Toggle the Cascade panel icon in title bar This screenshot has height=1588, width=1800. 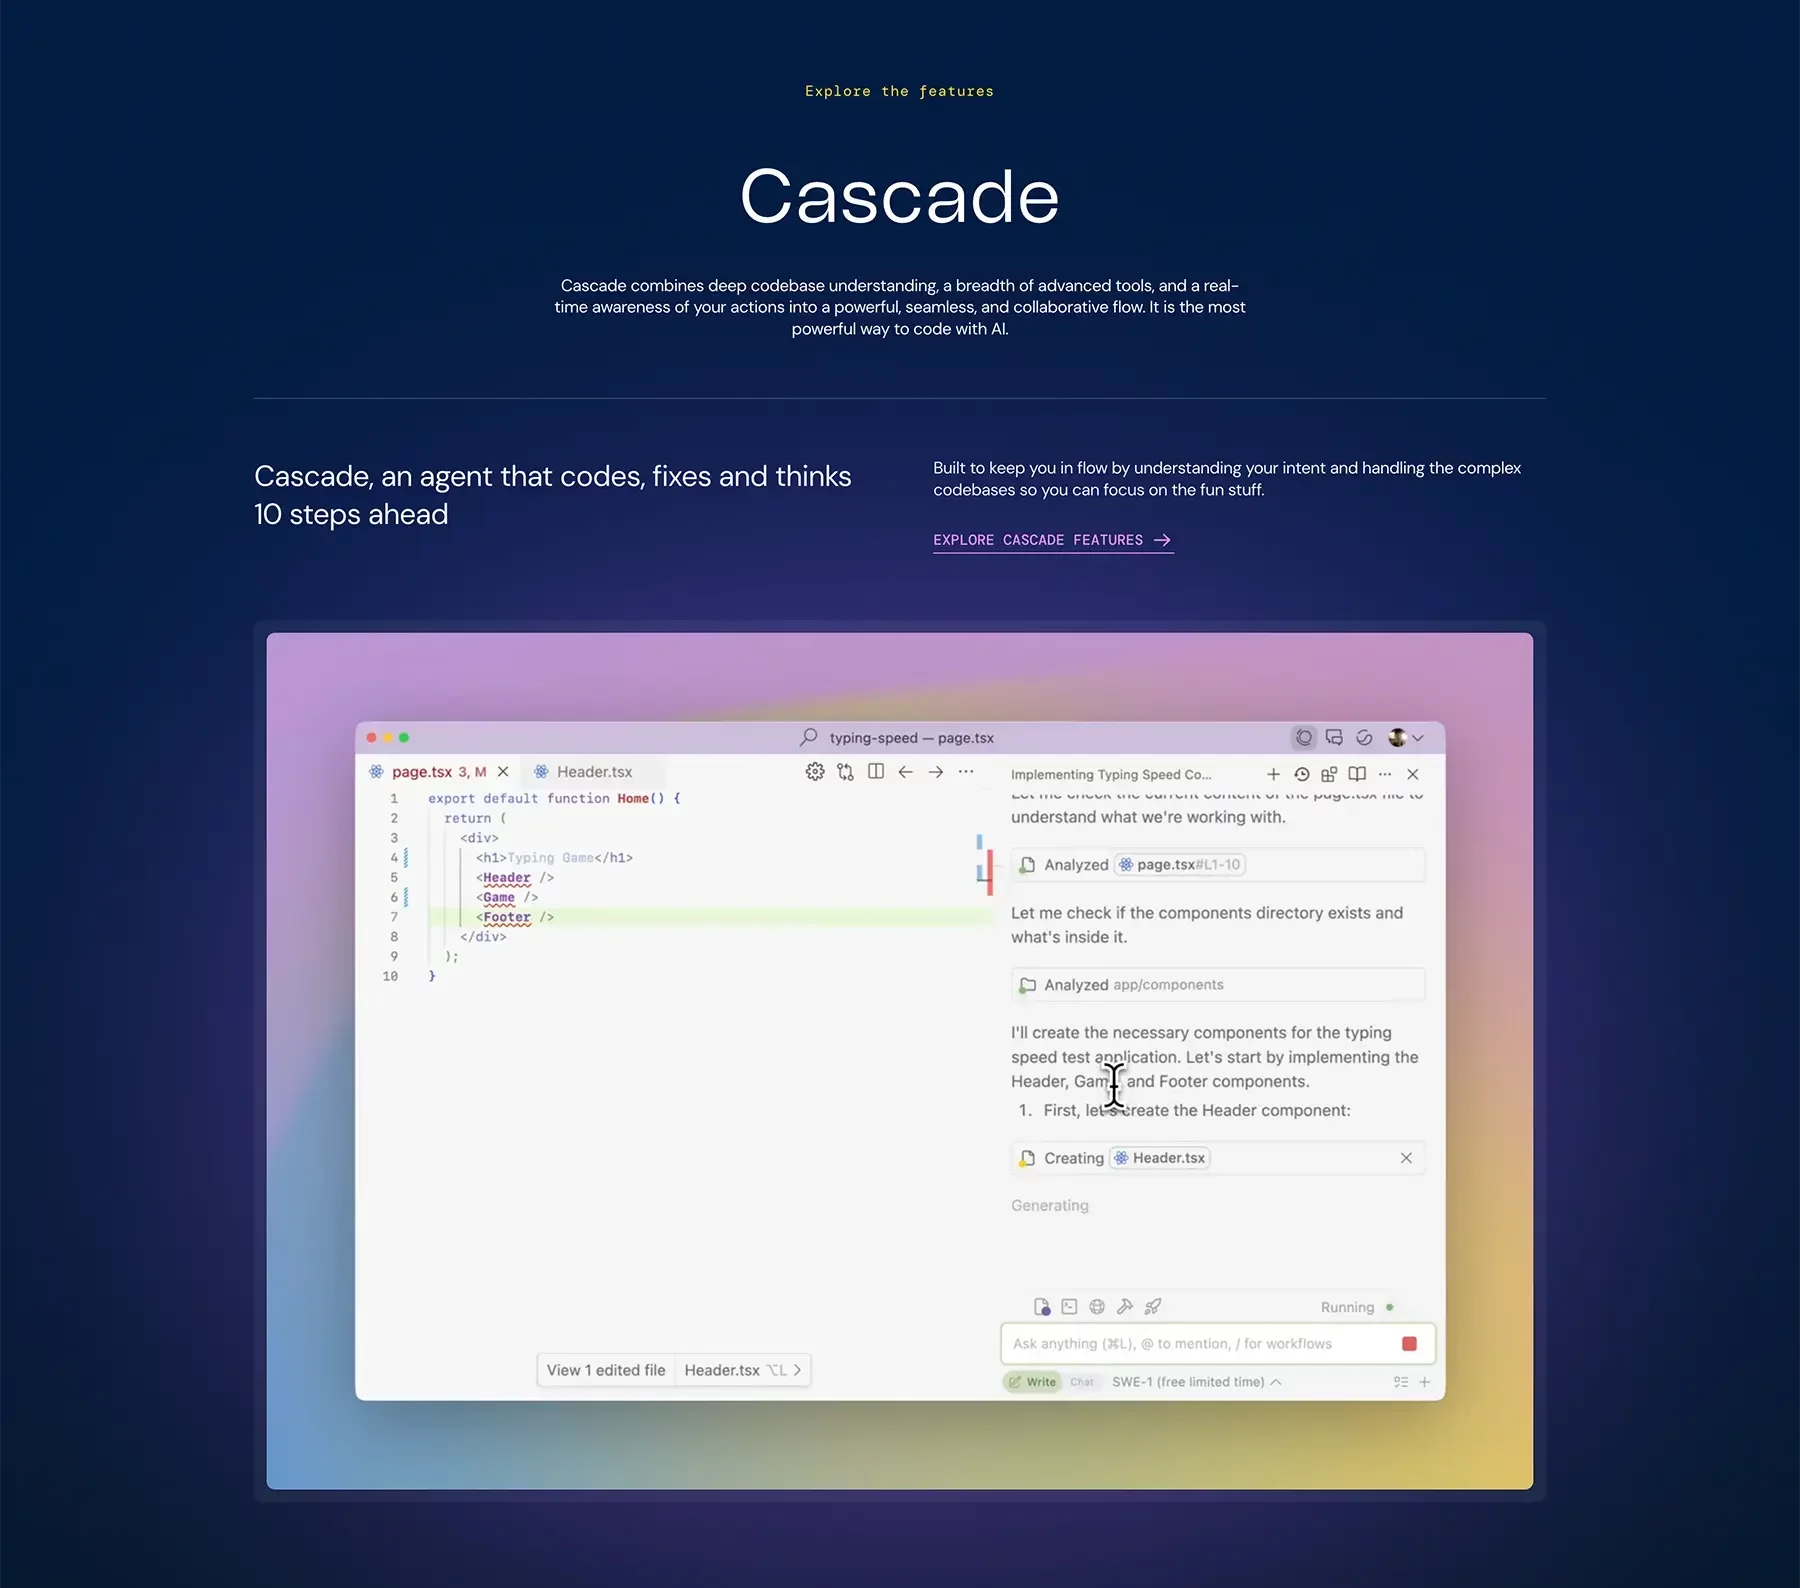(1304, 738)
